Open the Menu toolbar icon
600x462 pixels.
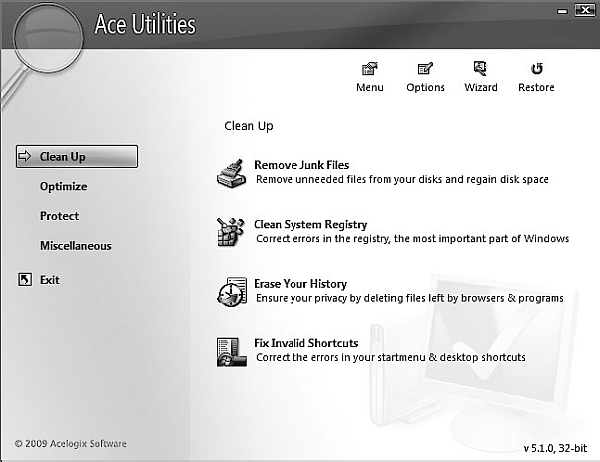(x=369, y=70)
